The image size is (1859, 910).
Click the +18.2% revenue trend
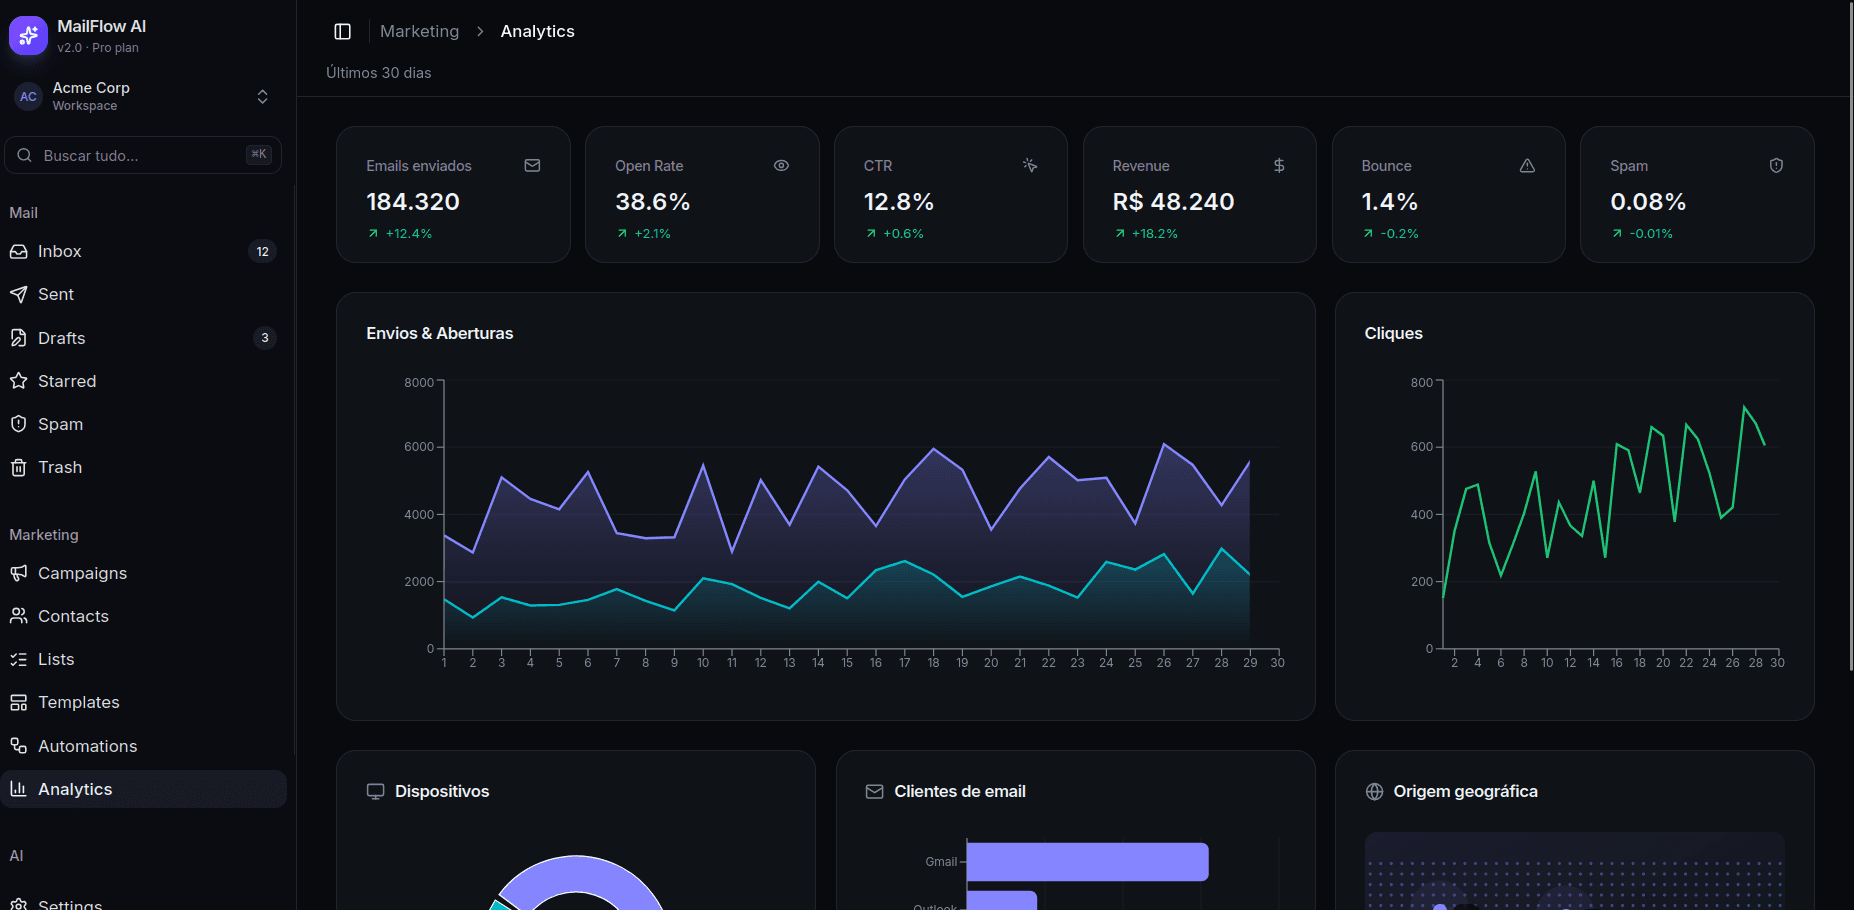1146,234
